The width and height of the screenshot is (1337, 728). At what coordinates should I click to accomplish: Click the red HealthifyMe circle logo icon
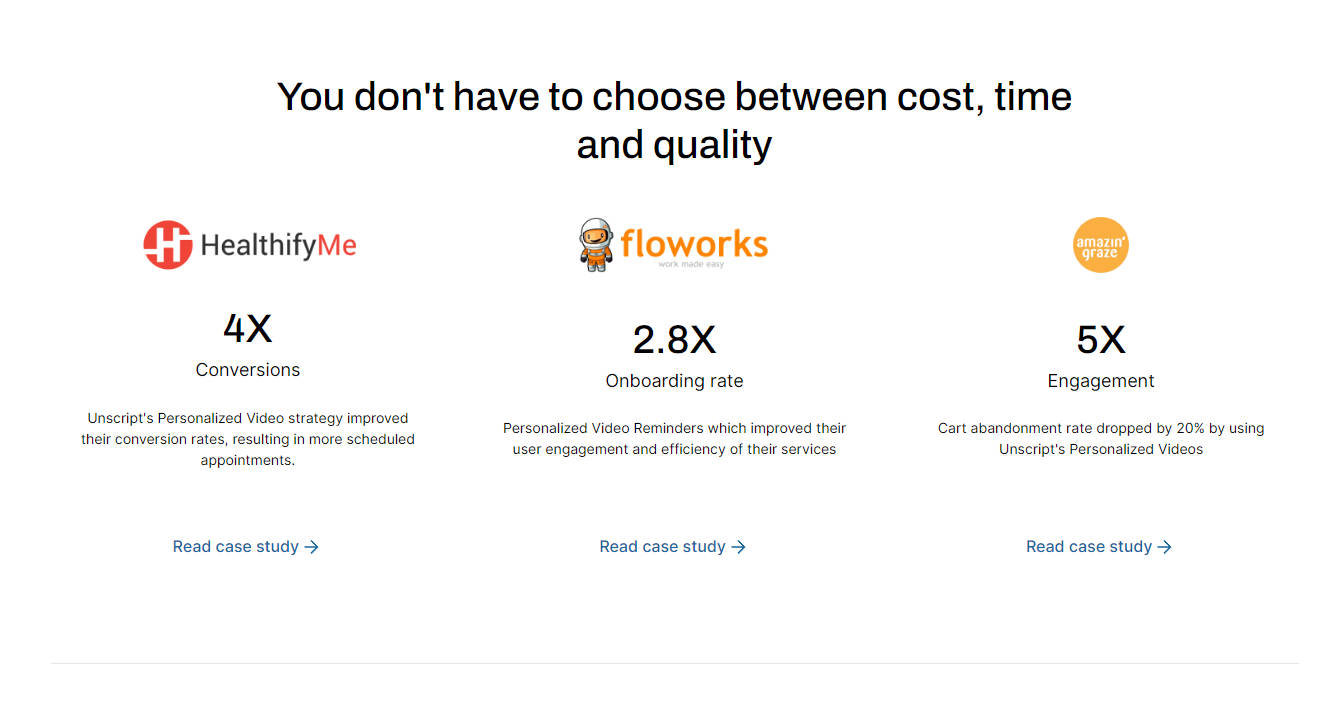(x=167, y=245)
